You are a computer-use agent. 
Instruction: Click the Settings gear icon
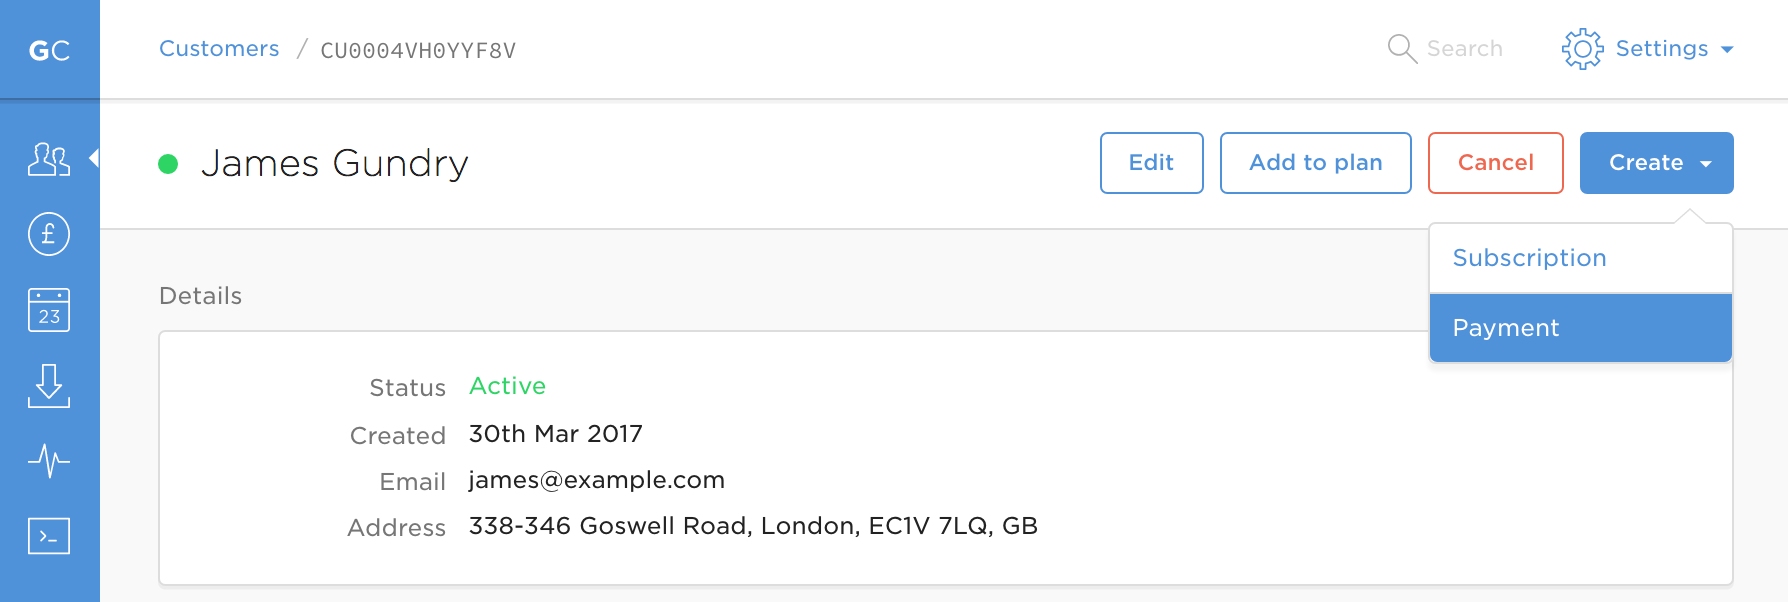pos(1582,49)
